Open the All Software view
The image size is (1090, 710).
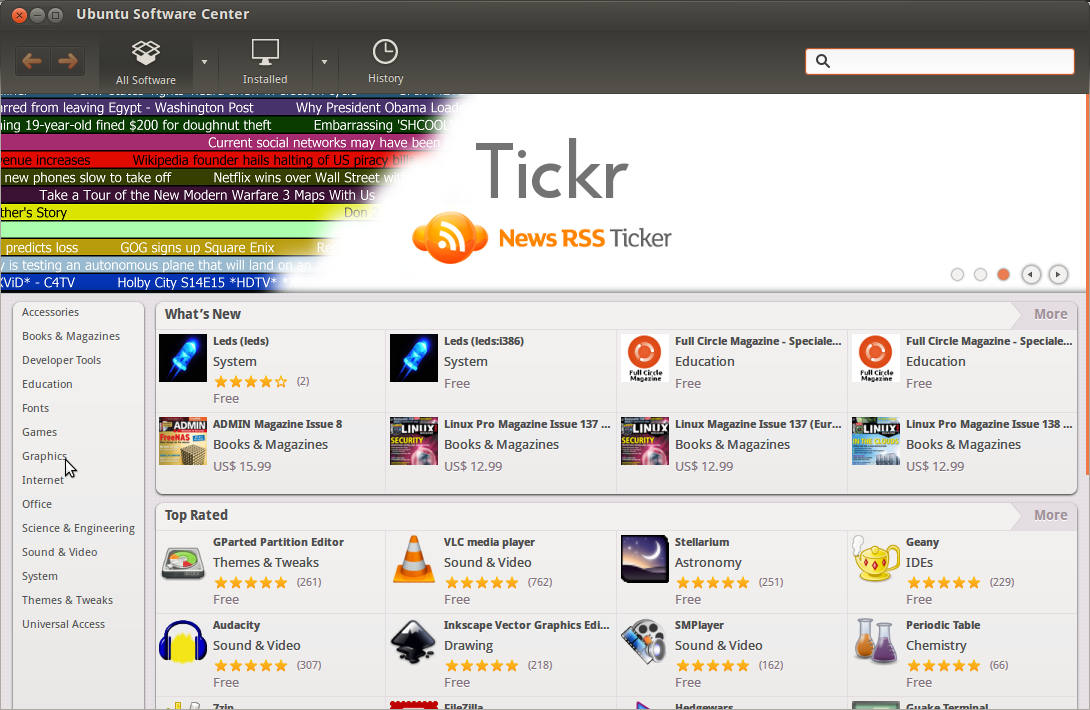coord(146,62)
